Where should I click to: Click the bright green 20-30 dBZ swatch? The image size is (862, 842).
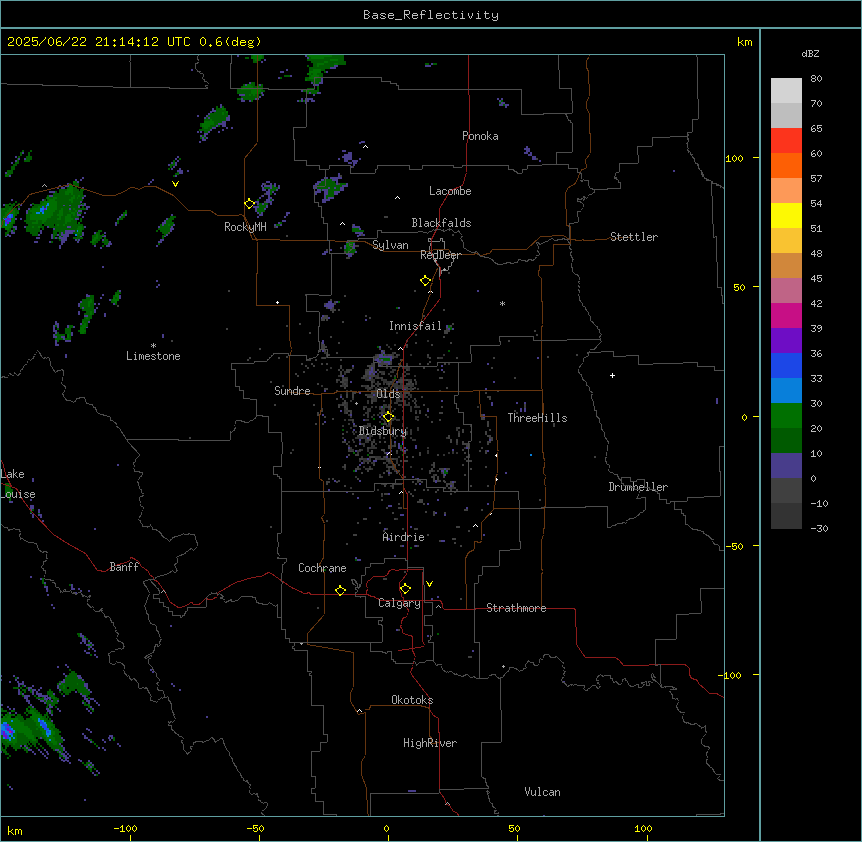[x=786, y=416]
